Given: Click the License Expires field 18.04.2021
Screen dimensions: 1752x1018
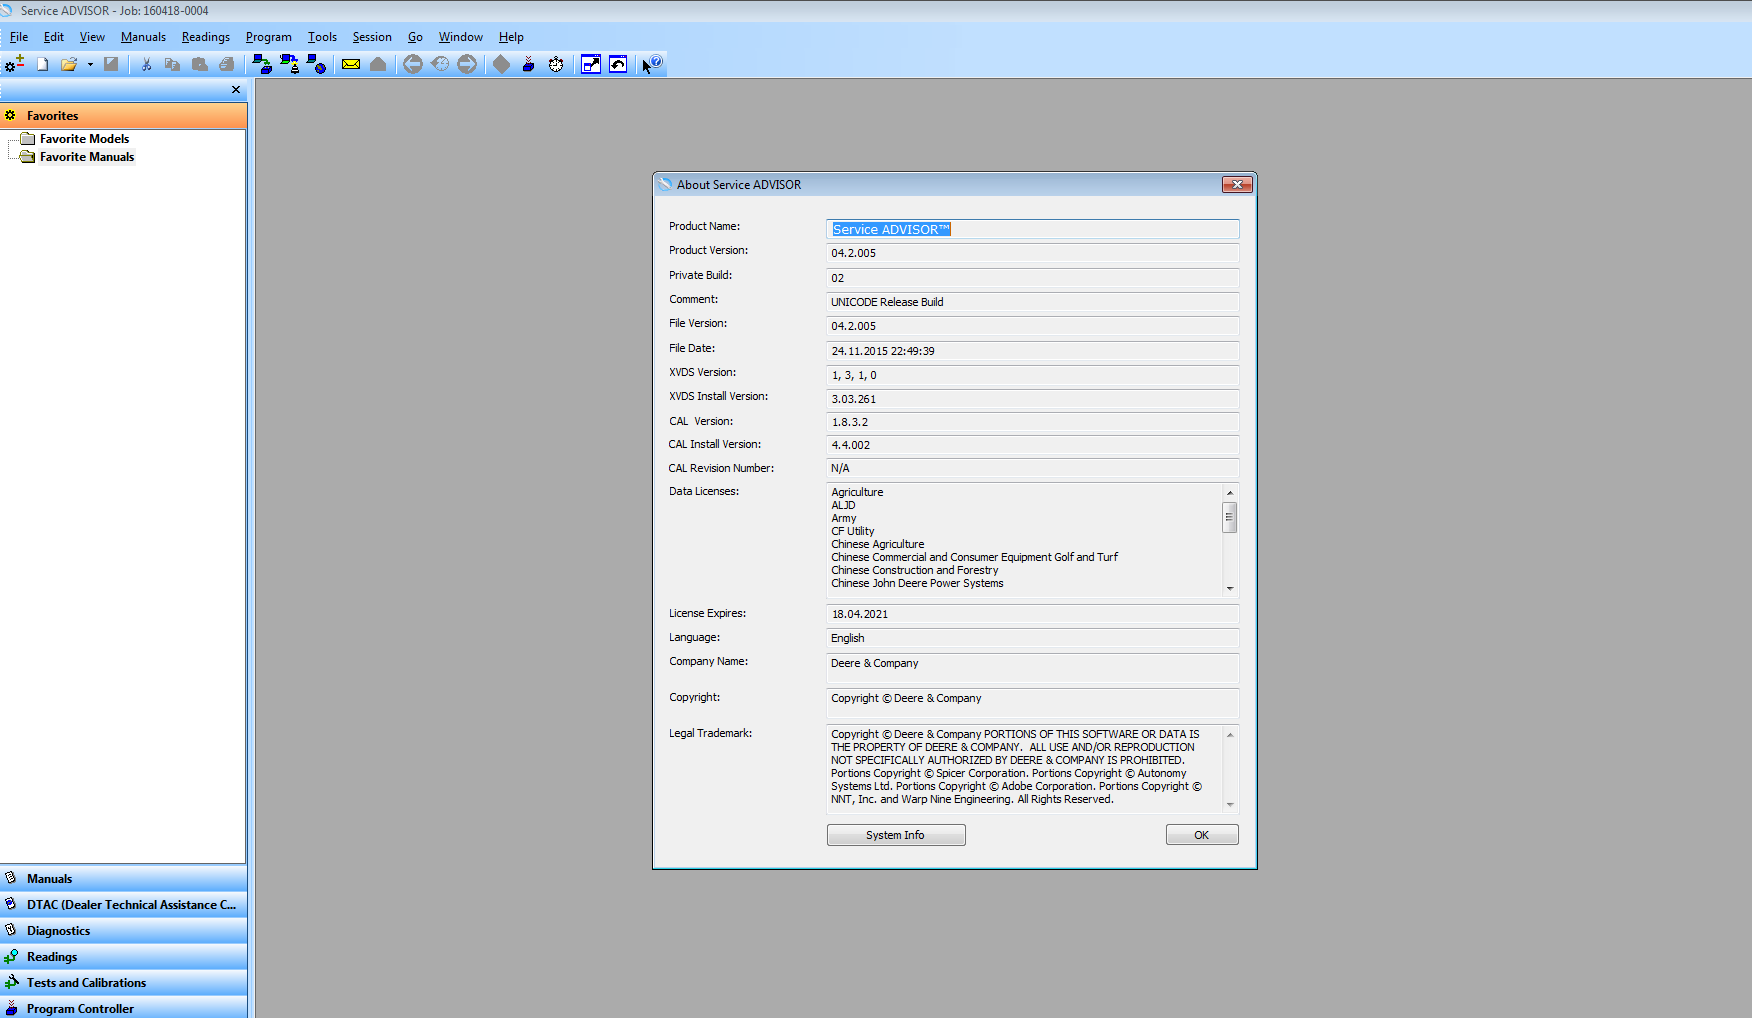Looking at the screenshot, I should point(1033,614).
